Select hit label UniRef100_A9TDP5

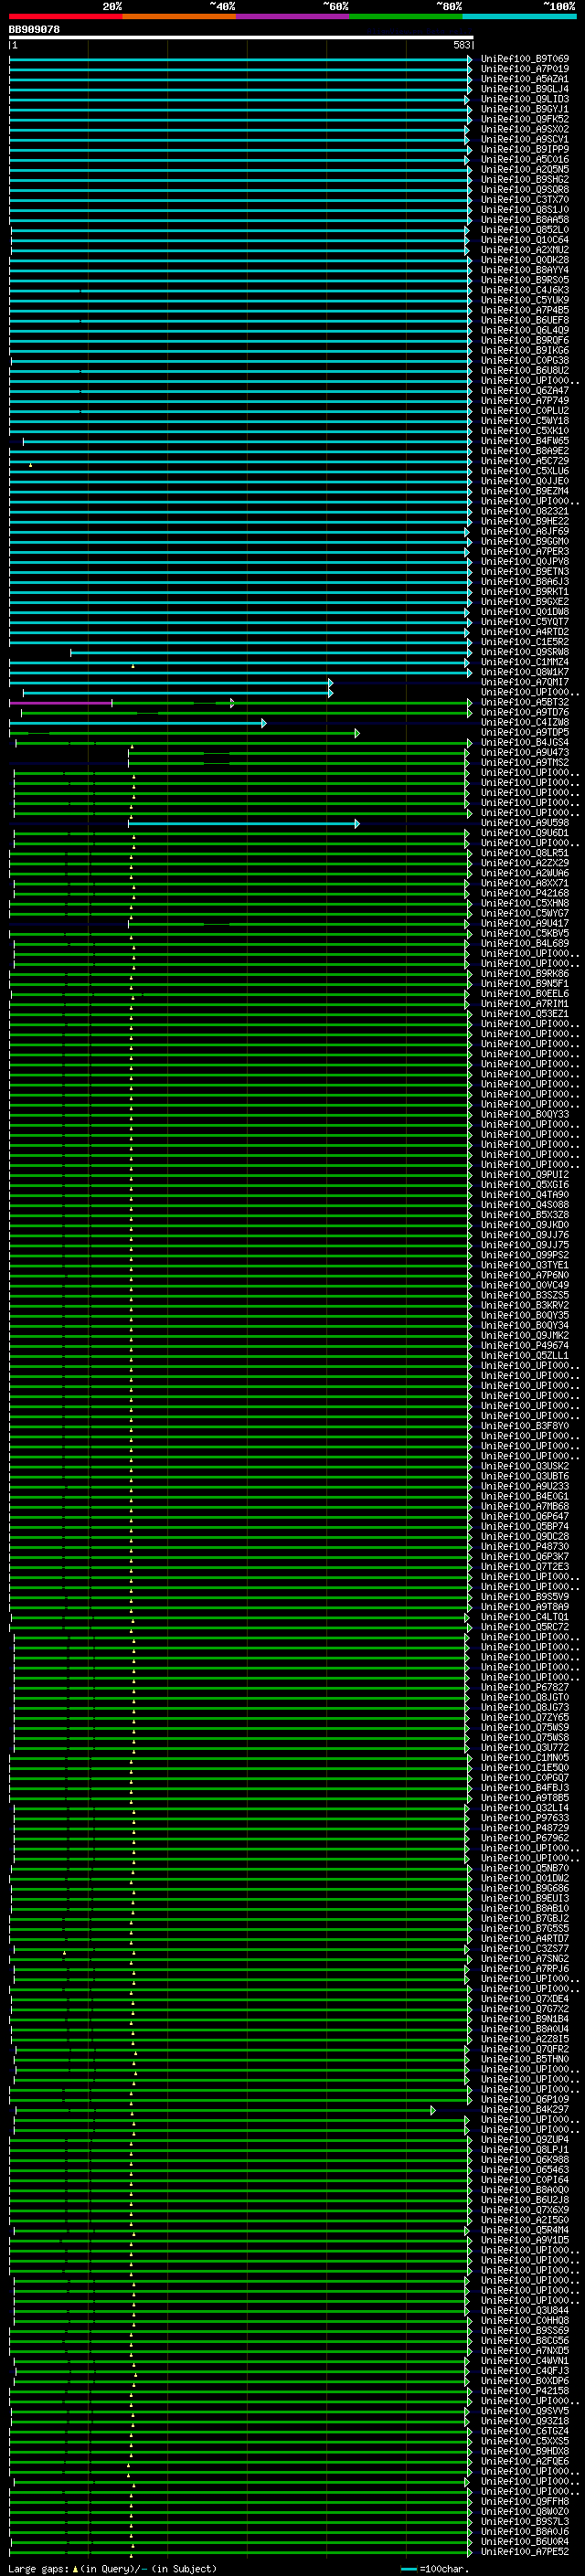[525, 733]
